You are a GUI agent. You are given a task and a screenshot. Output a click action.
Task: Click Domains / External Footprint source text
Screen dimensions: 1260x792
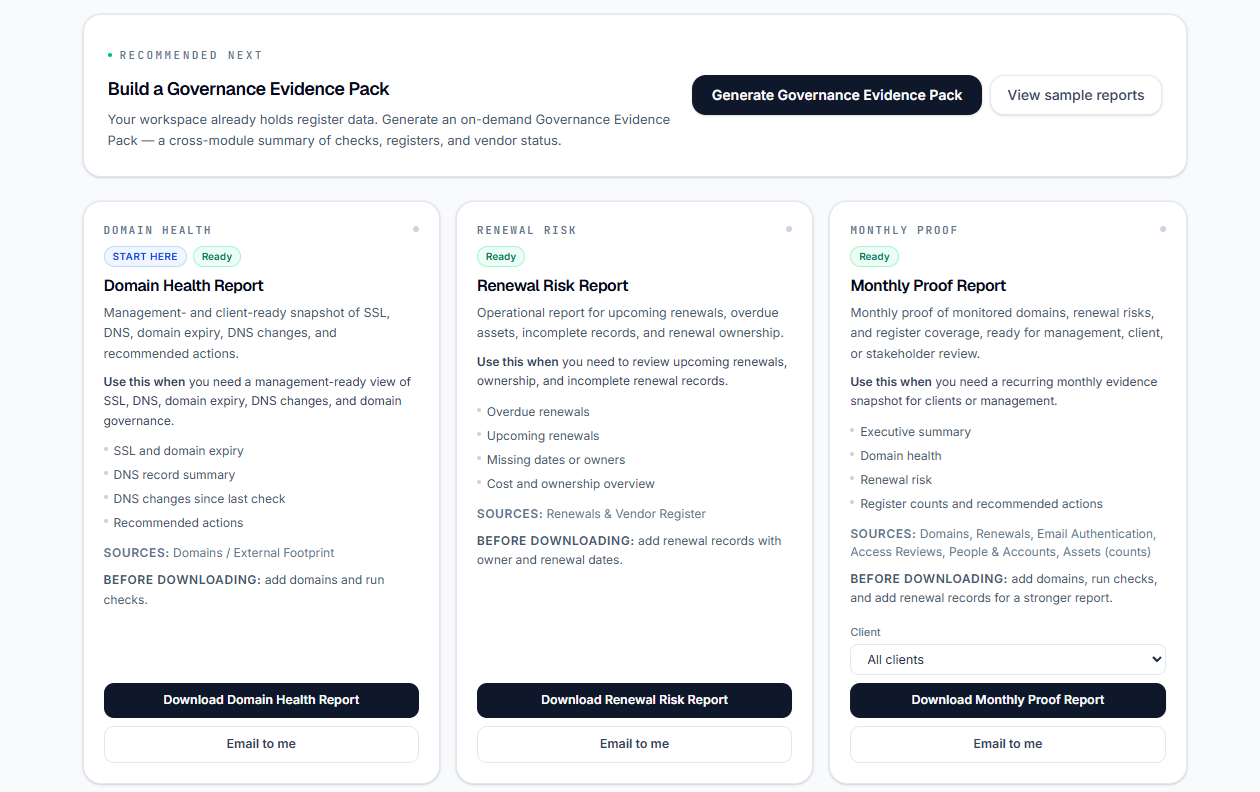254,553
